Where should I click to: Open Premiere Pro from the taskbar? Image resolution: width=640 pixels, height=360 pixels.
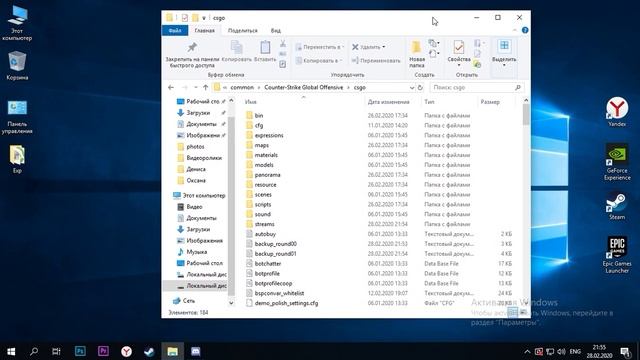103,351
